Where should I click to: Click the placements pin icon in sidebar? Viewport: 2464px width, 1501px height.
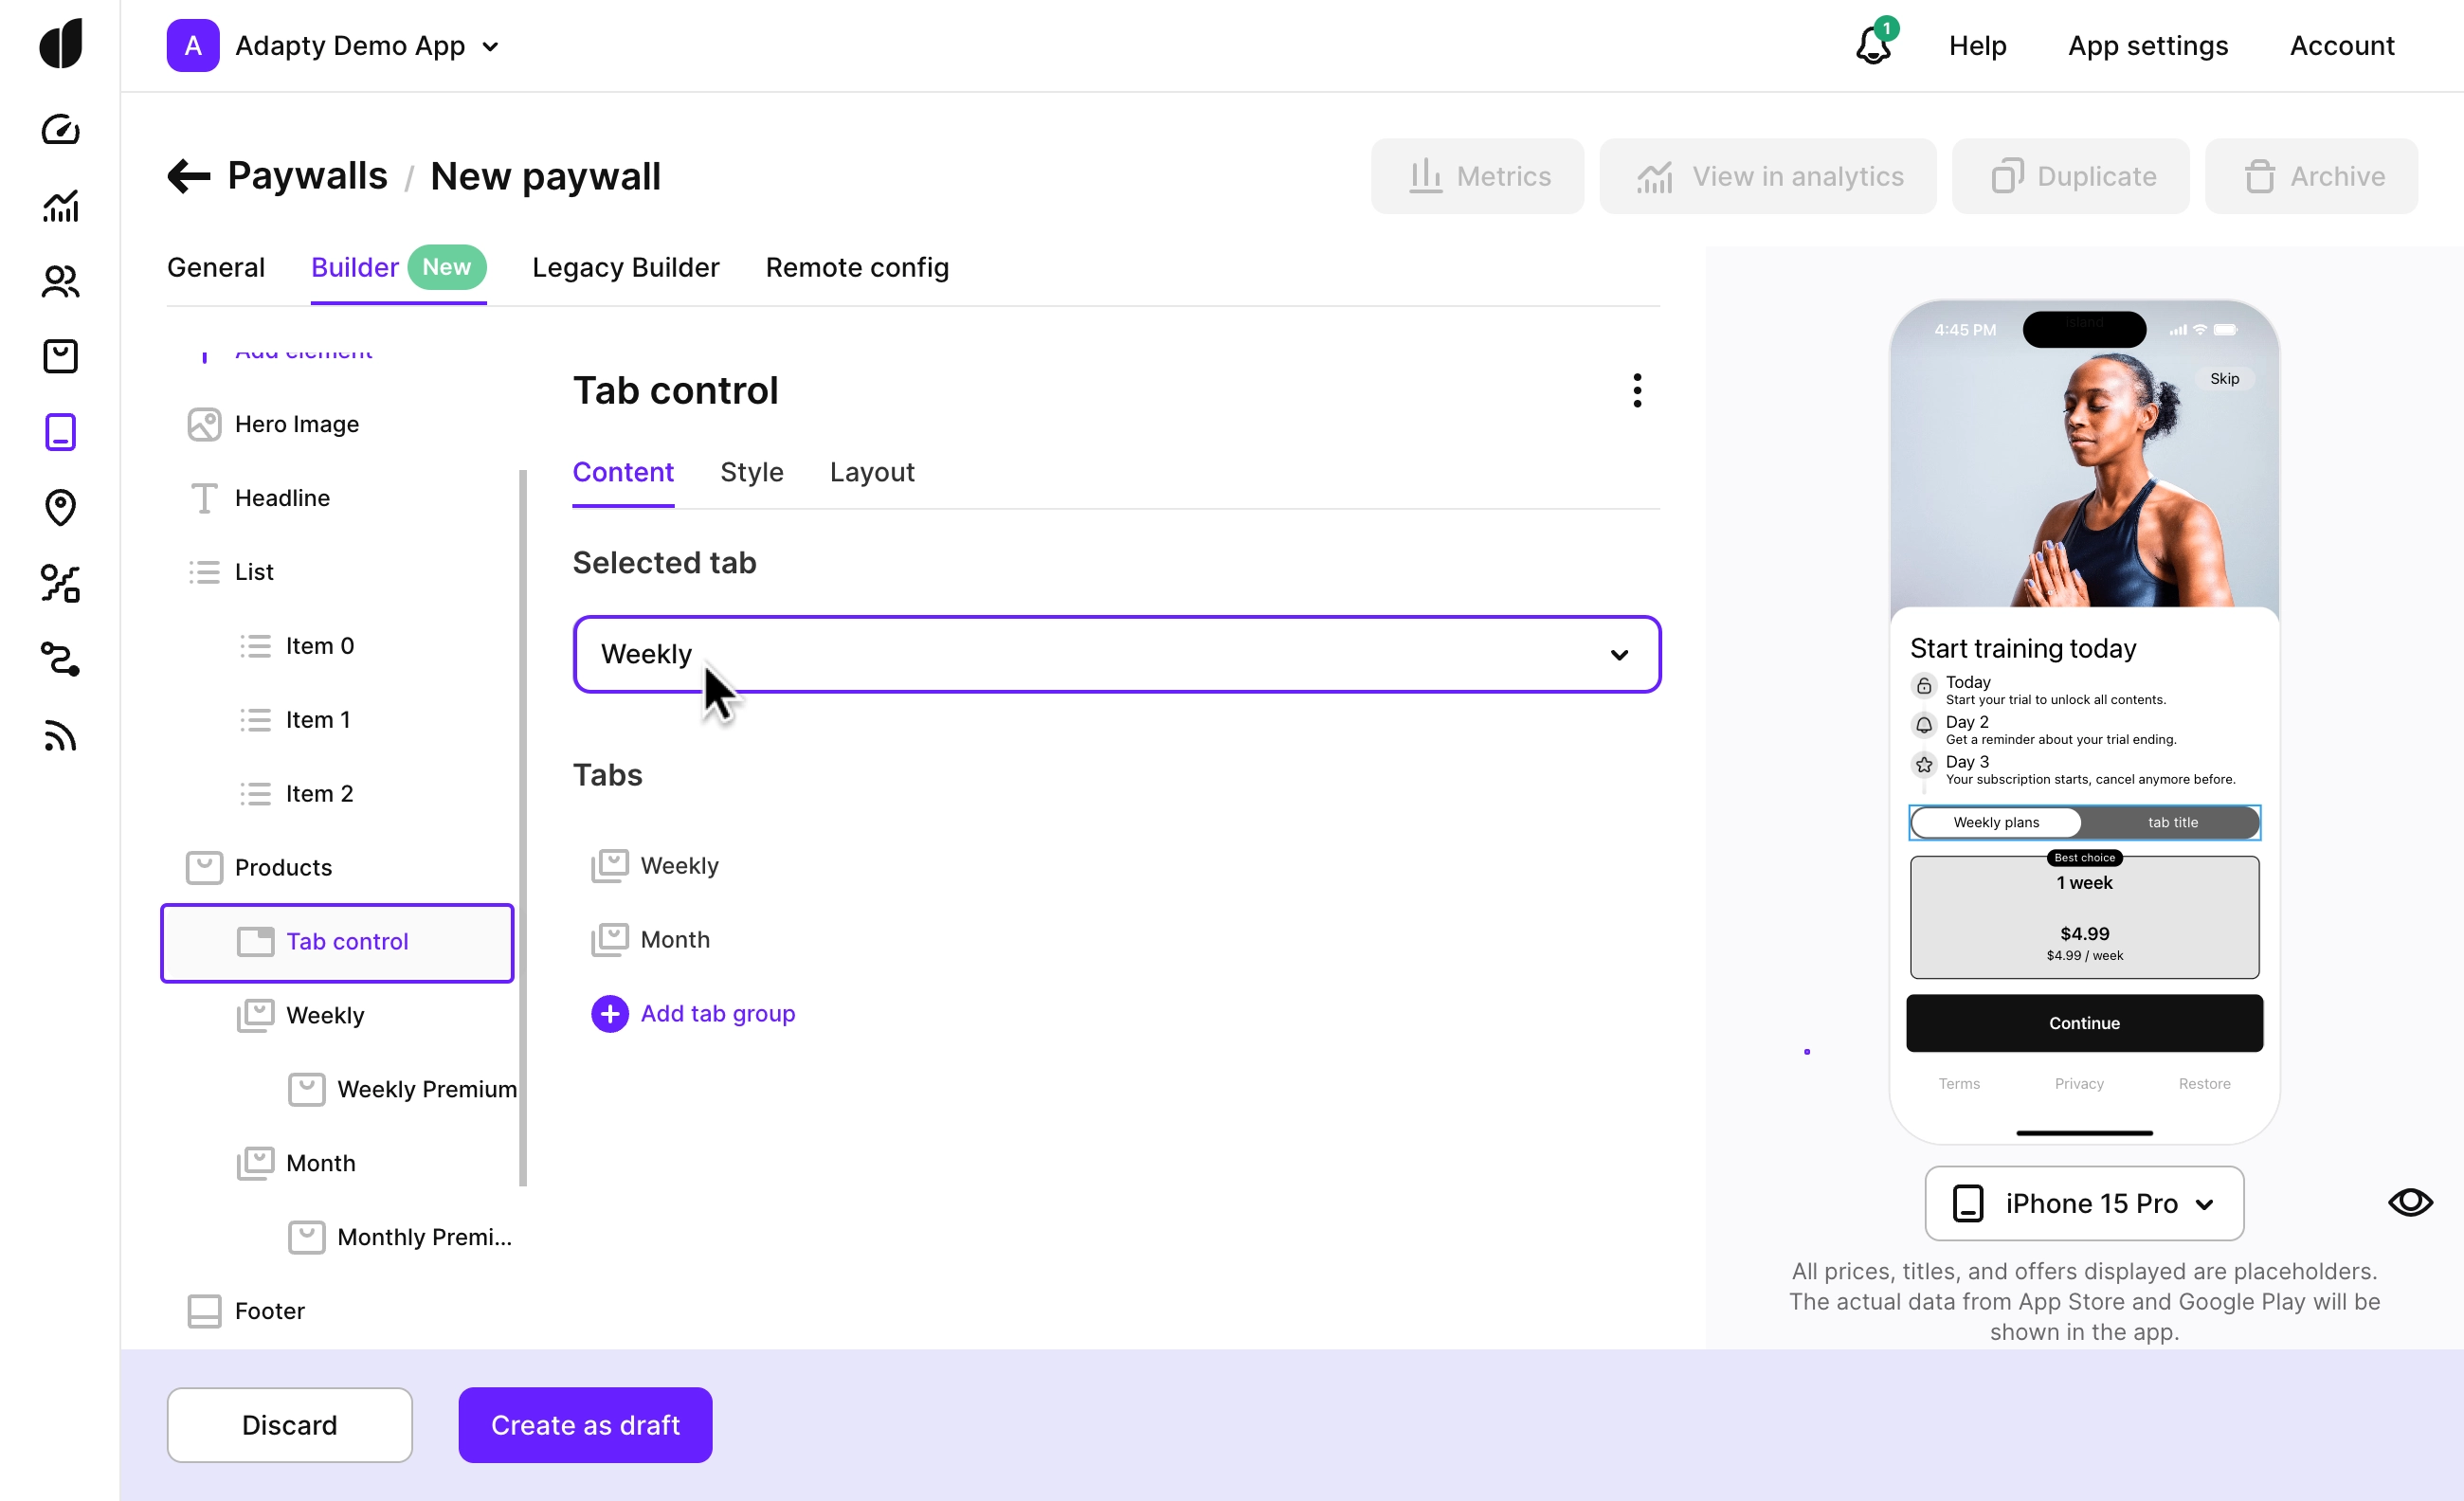coord(60,507)
